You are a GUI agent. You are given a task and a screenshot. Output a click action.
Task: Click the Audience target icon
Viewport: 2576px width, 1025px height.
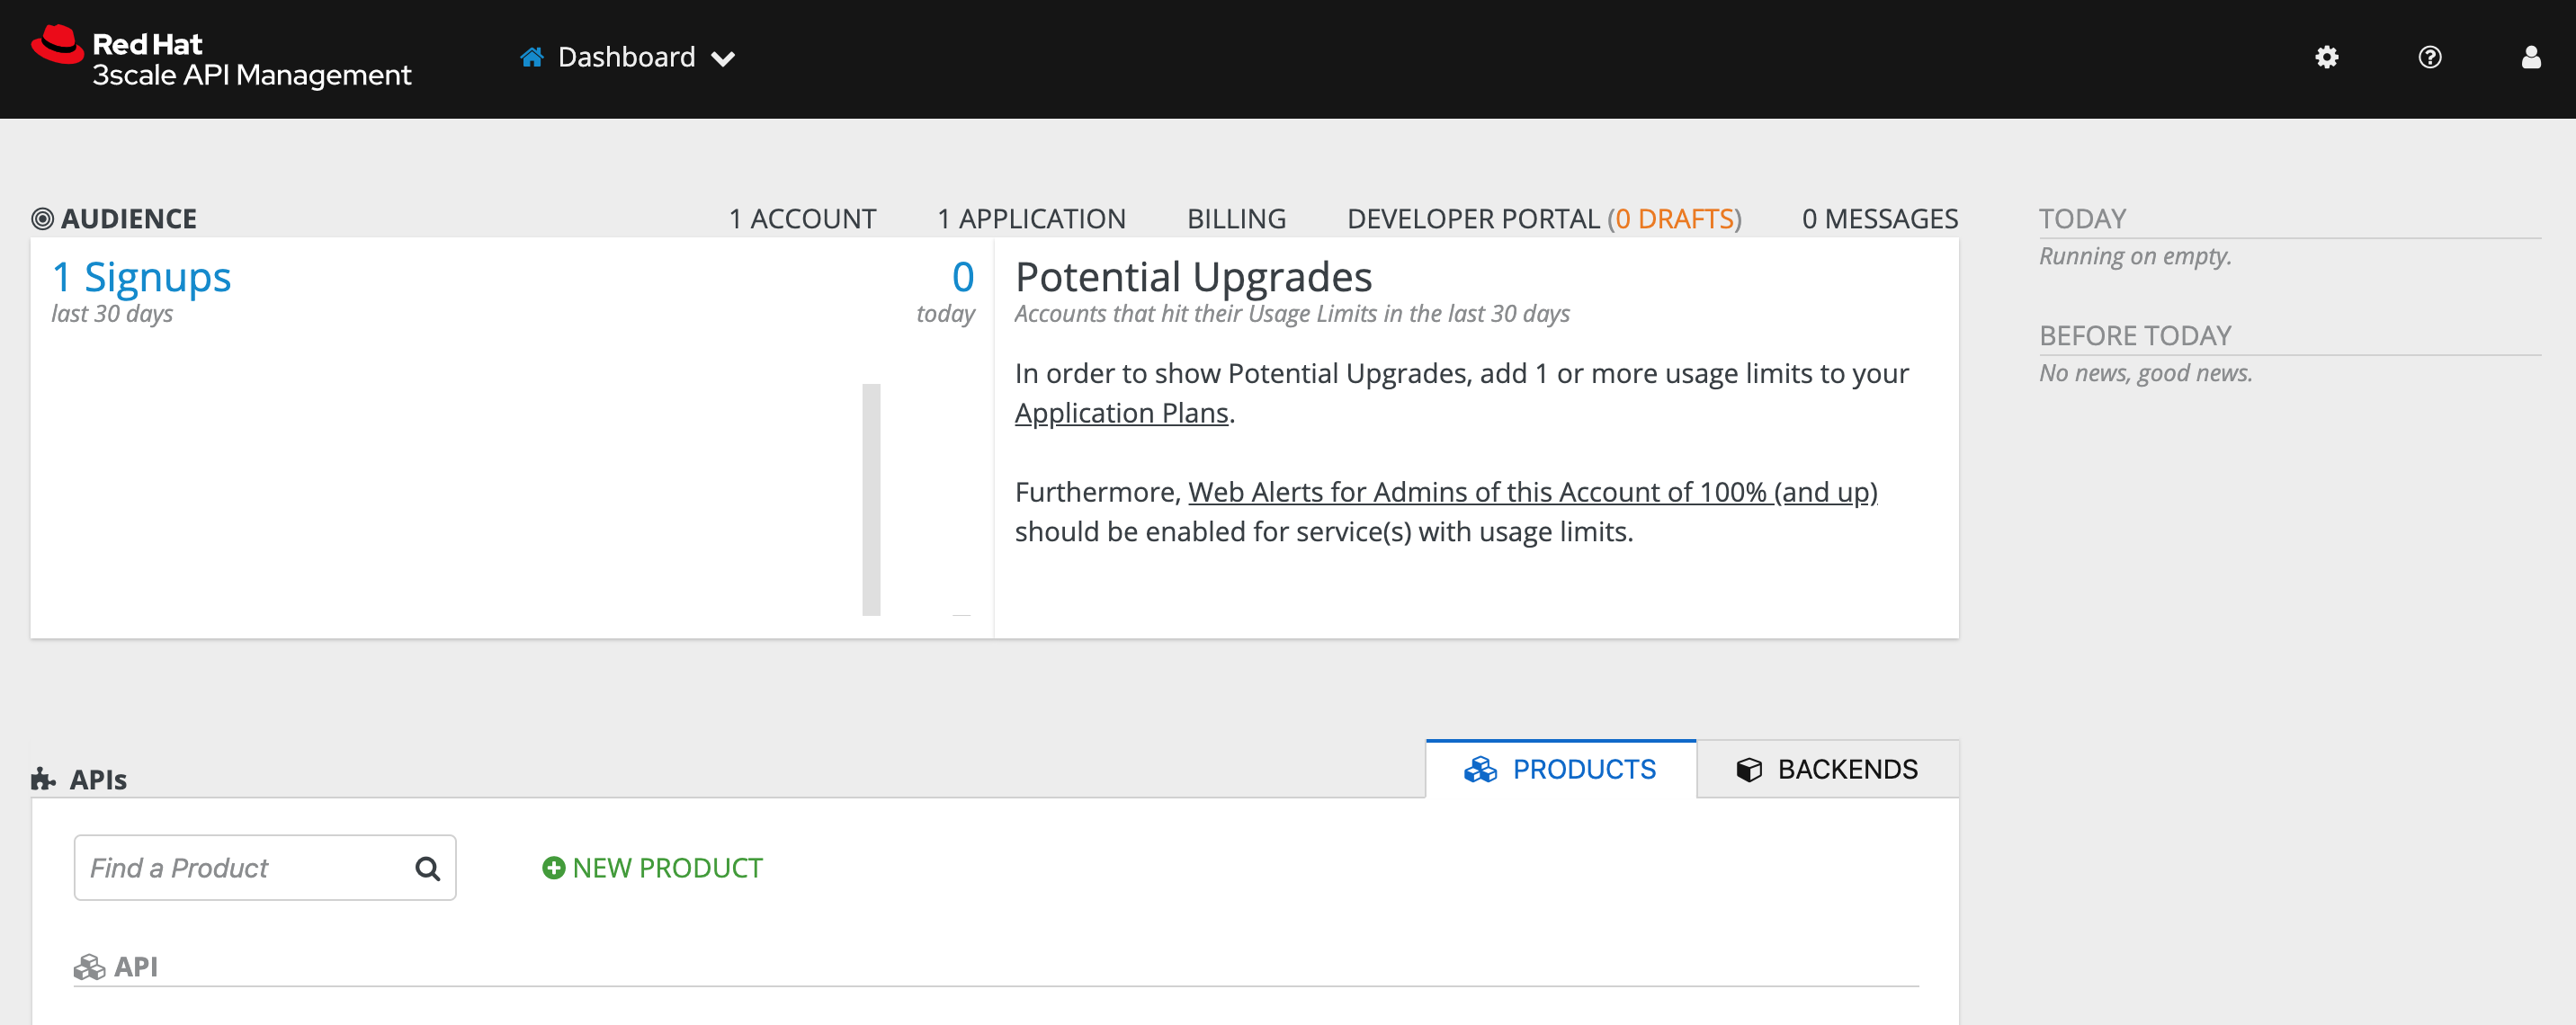pyautogui.click(x=42, y=218)
